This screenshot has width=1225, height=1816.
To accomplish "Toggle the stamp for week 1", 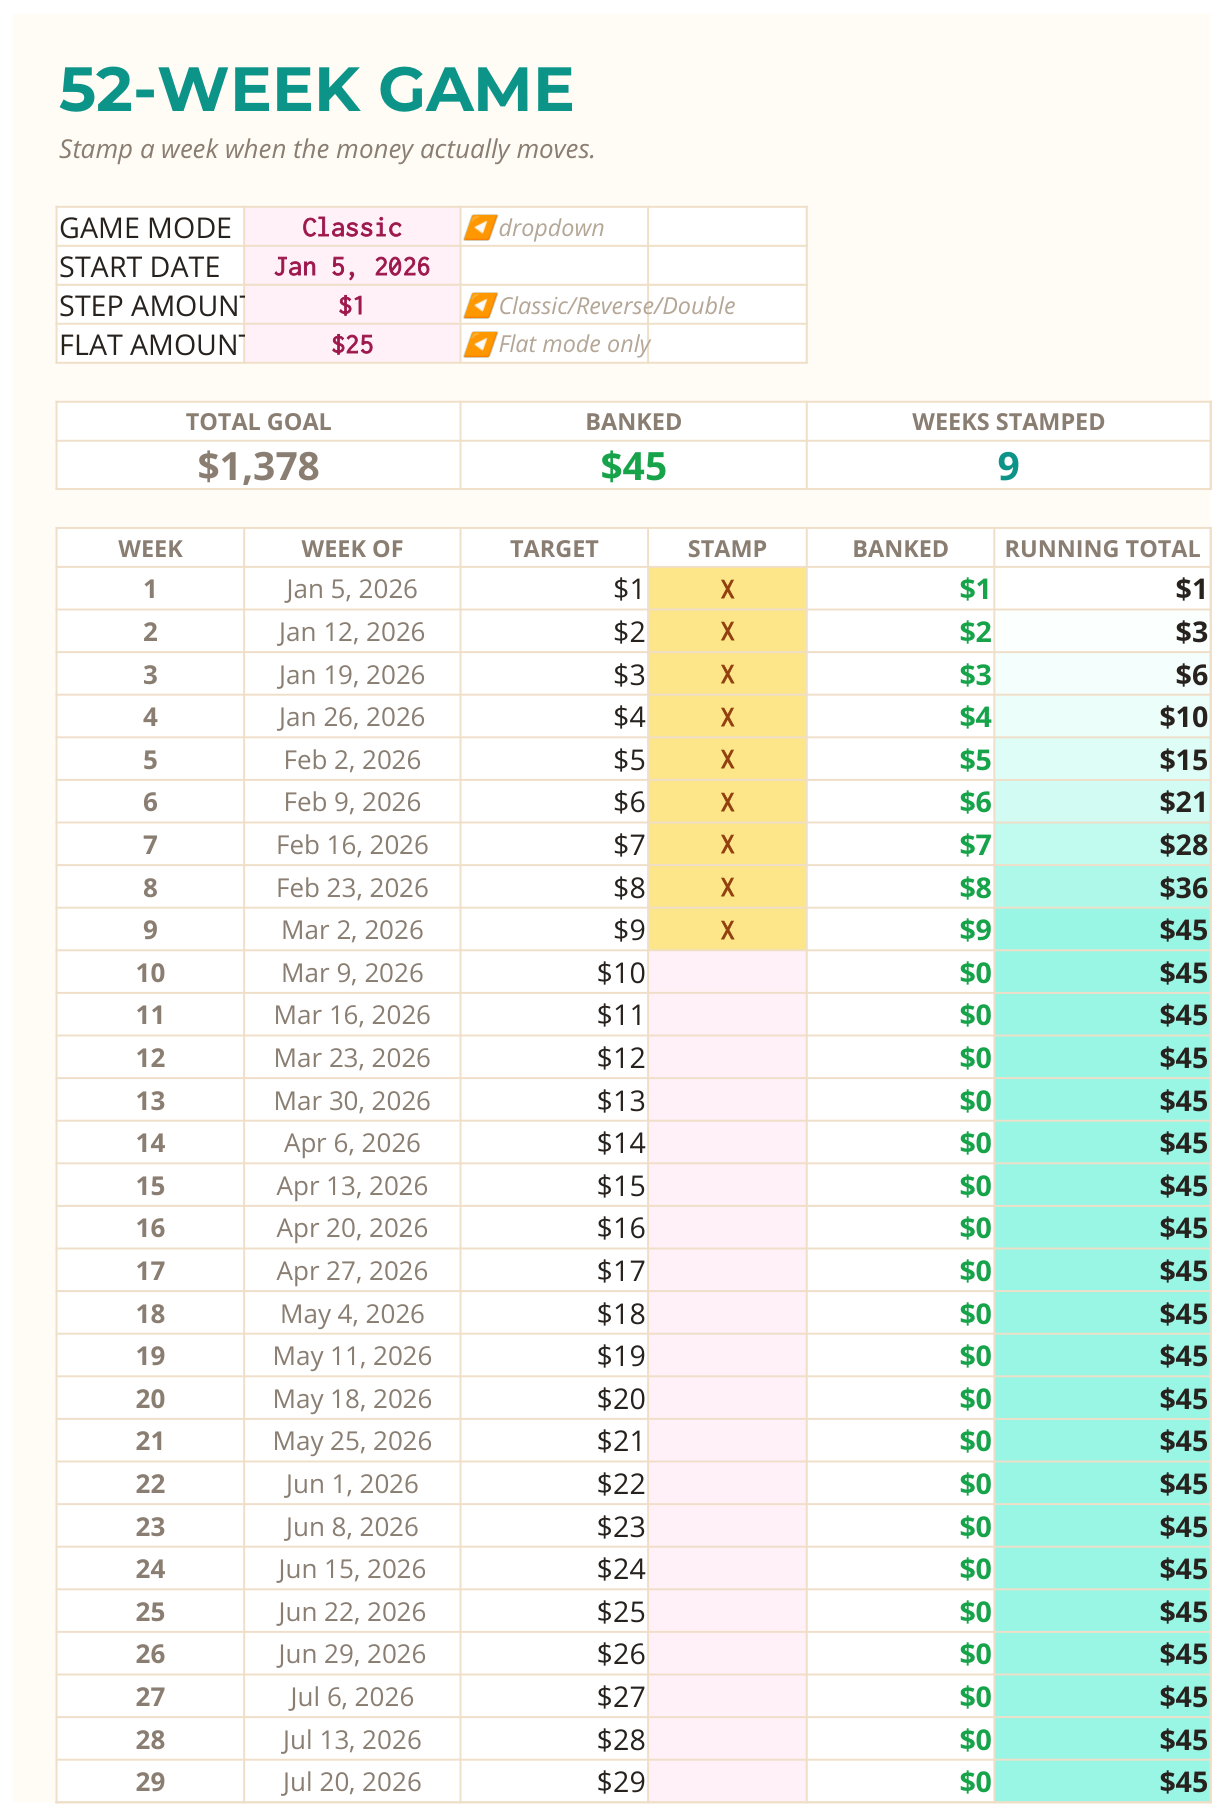I will click(727, 589).
